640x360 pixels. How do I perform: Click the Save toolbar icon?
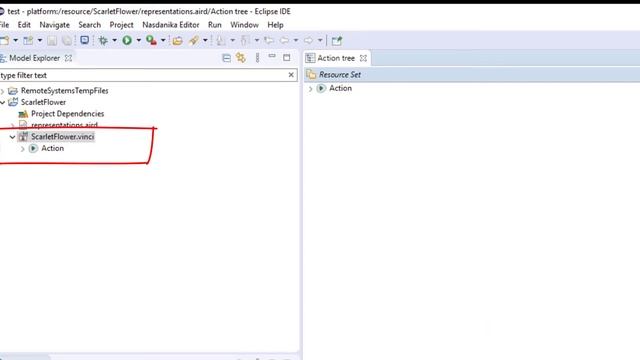(x=52, y=40)
